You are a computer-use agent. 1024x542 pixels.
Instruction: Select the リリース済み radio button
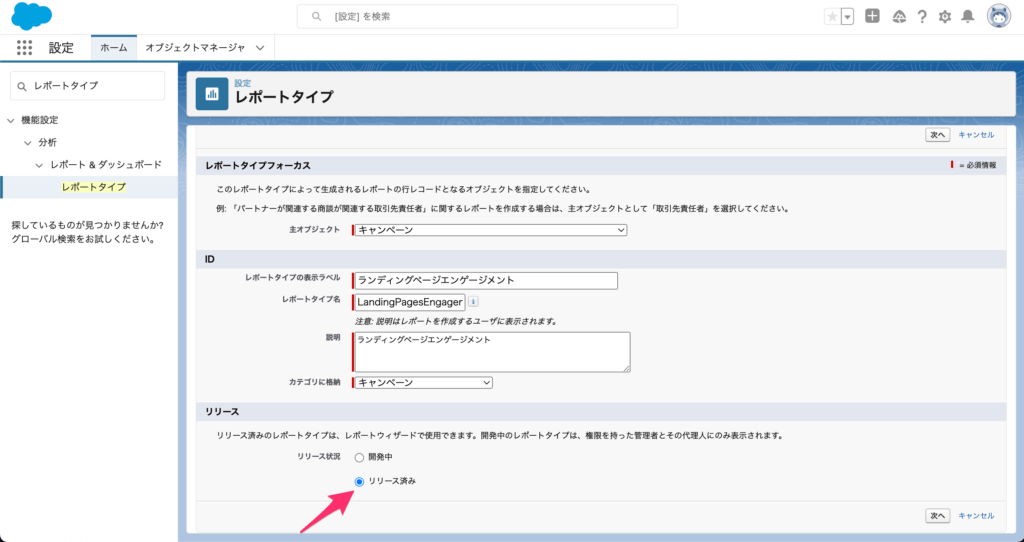click(360, 481)
